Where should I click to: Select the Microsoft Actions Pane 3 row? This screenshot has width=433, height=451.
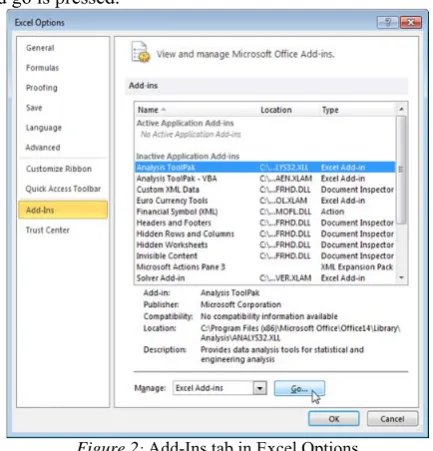pyautogui.click(x=265, y=267)
